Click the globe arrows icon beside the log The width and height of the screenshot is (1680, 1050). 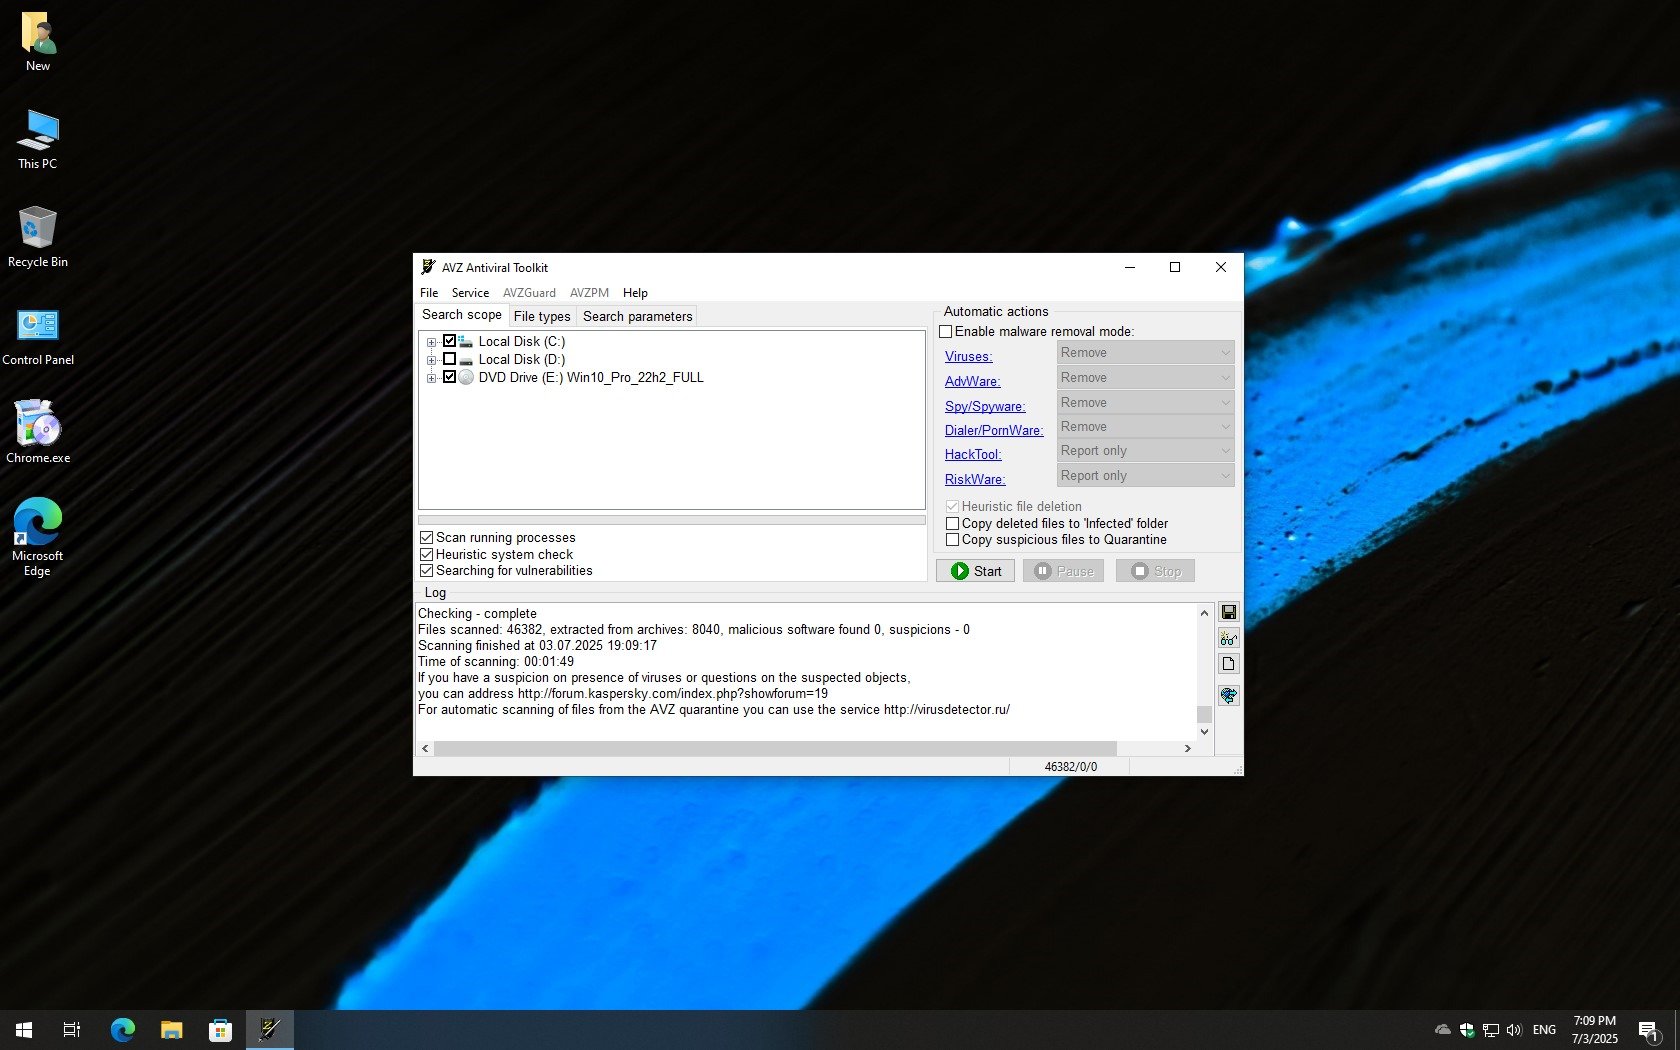[x=1228, y=695]
